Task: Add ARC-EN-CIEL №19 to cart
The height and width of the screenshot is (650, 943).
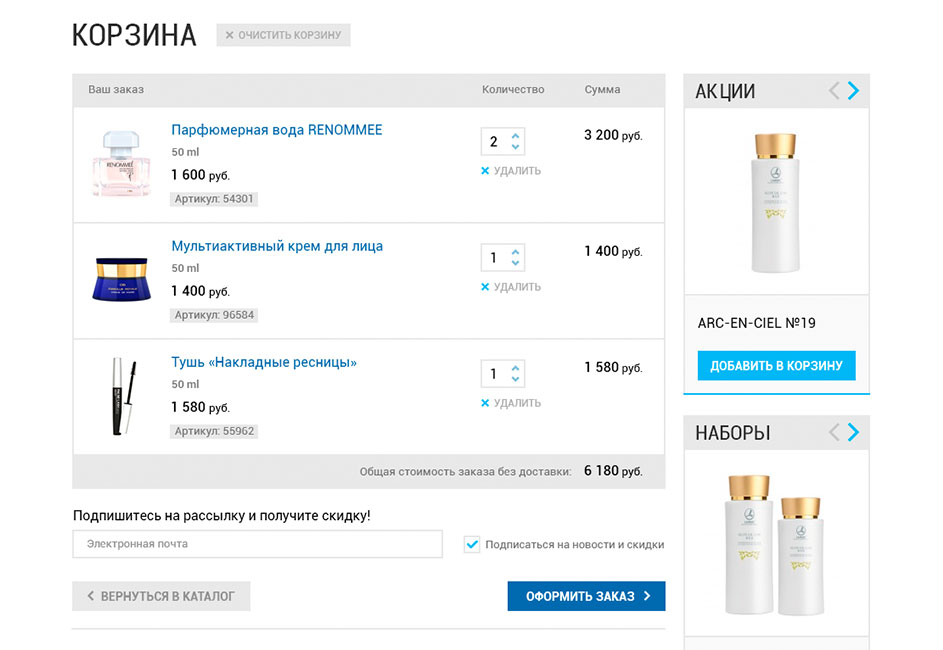Action: [776, 366]
